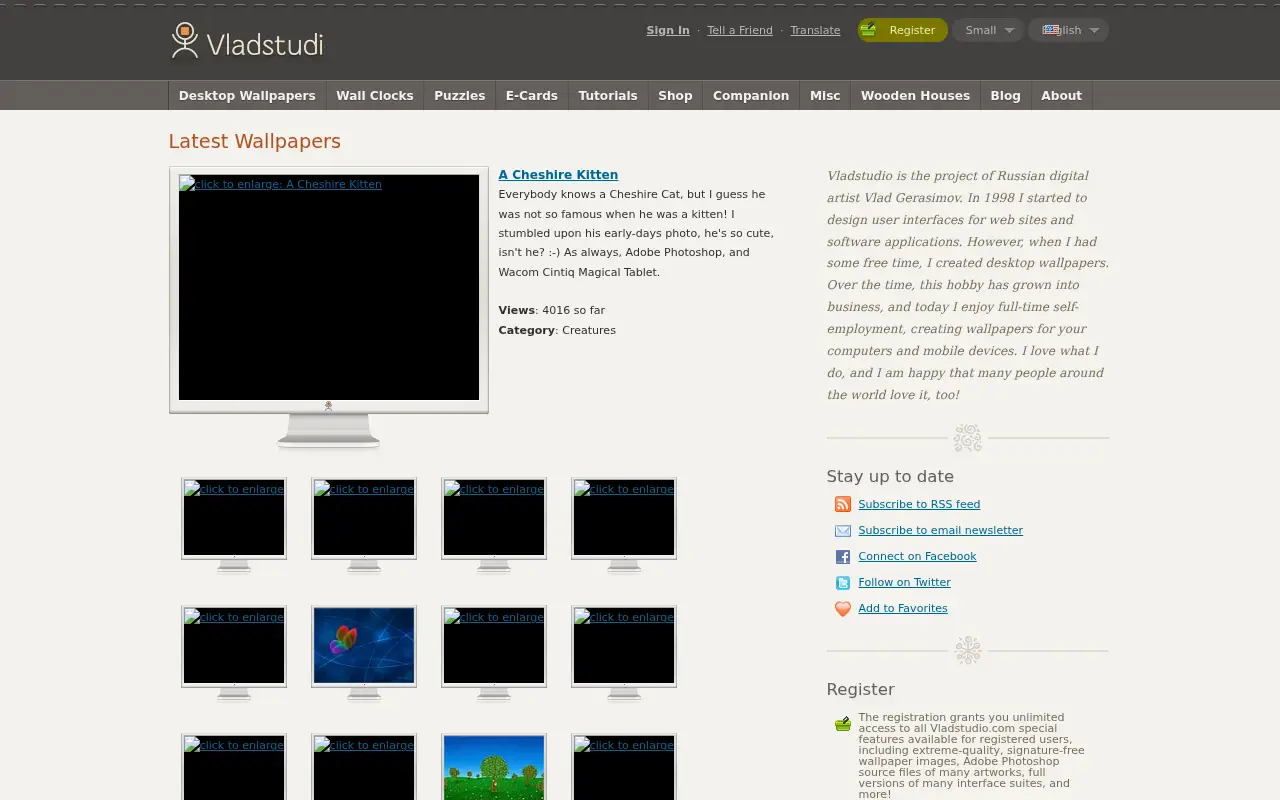
Task: Open the About page
Action: [1061, 96]
